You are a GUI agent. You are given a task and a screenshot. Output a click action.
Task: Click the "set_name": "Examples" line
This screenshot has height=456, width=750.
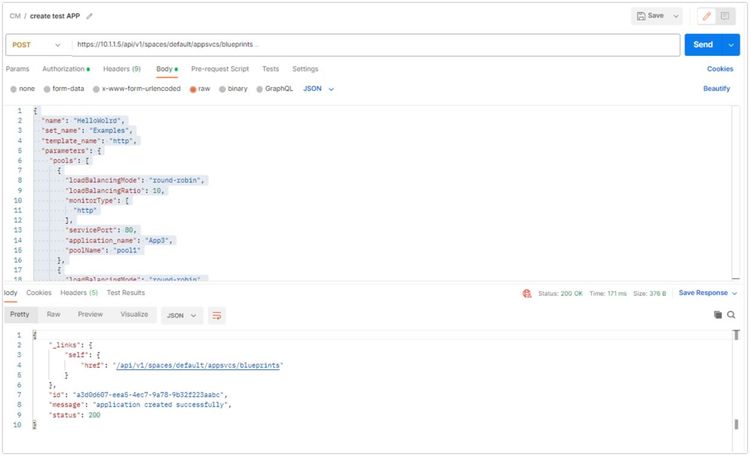[87, 131]
